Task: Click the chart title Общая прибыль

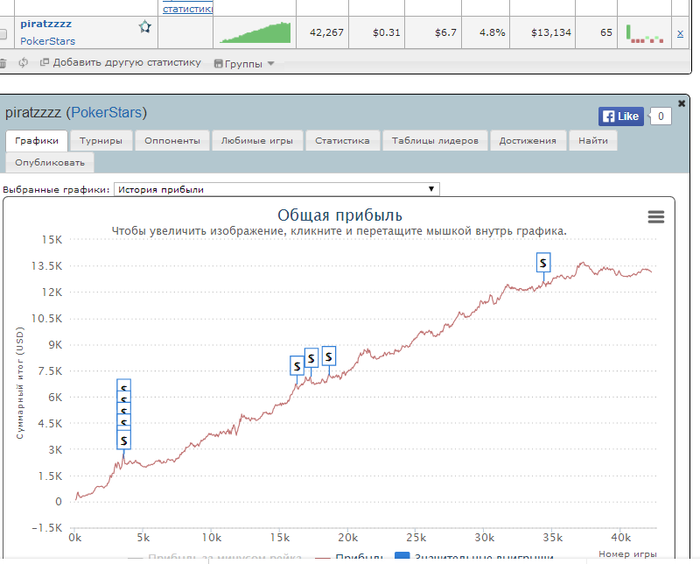Action: coord(340,215)
